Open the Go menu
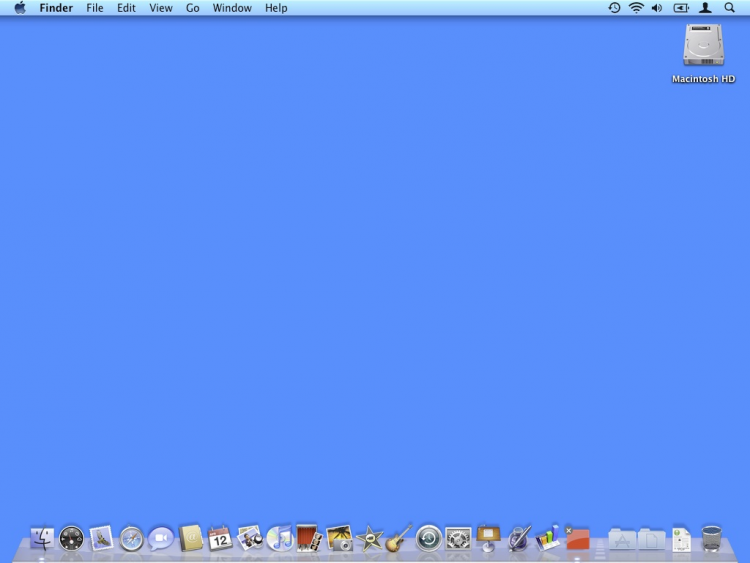This screenshot has width=750, height=563. point(192,8)
